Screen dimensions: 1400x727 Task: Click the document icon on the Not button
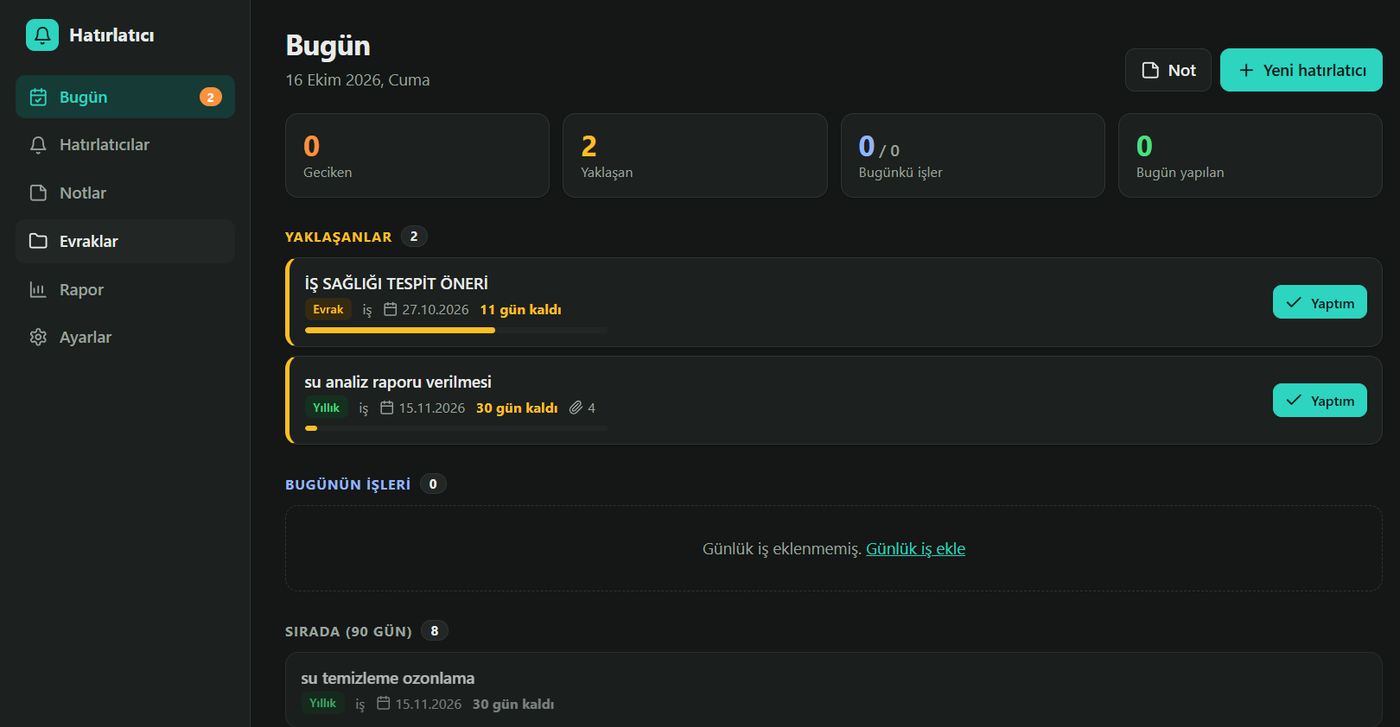pyautogui.click(x=1151, y=70)
